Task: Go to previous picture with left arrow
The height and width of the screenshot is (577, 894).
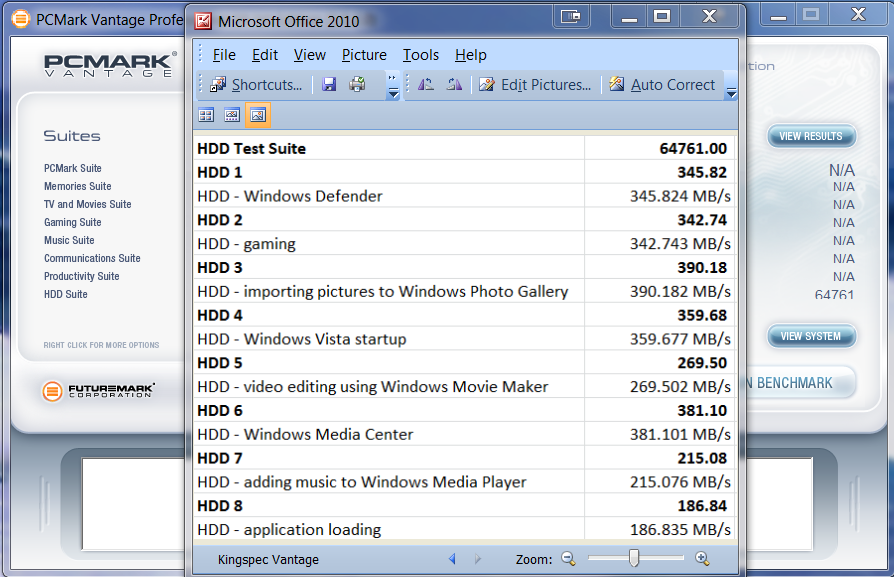Action: 452,559
